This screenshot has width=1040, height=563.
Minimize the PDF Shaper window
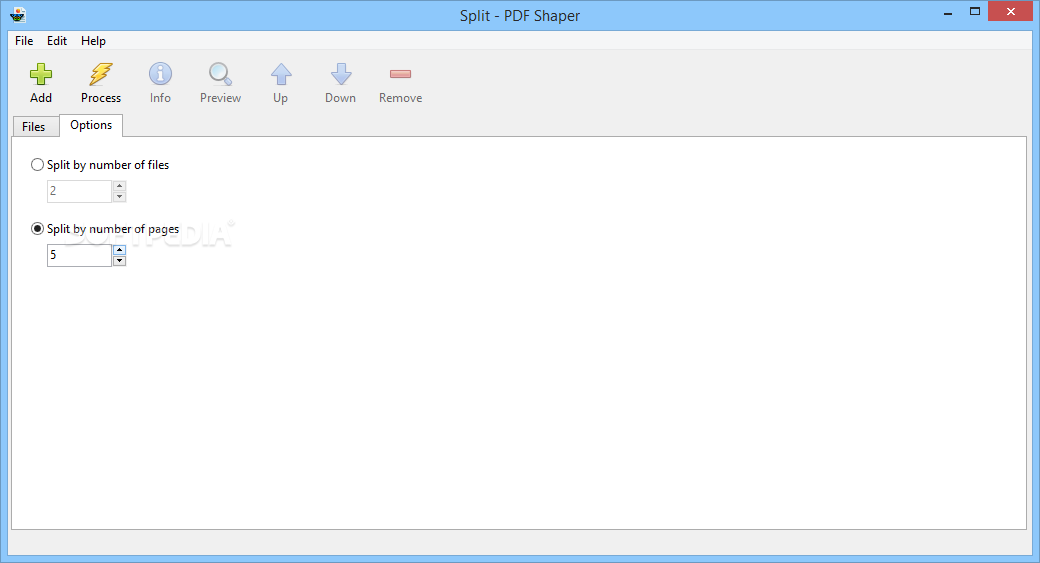[x=948, y=12]
